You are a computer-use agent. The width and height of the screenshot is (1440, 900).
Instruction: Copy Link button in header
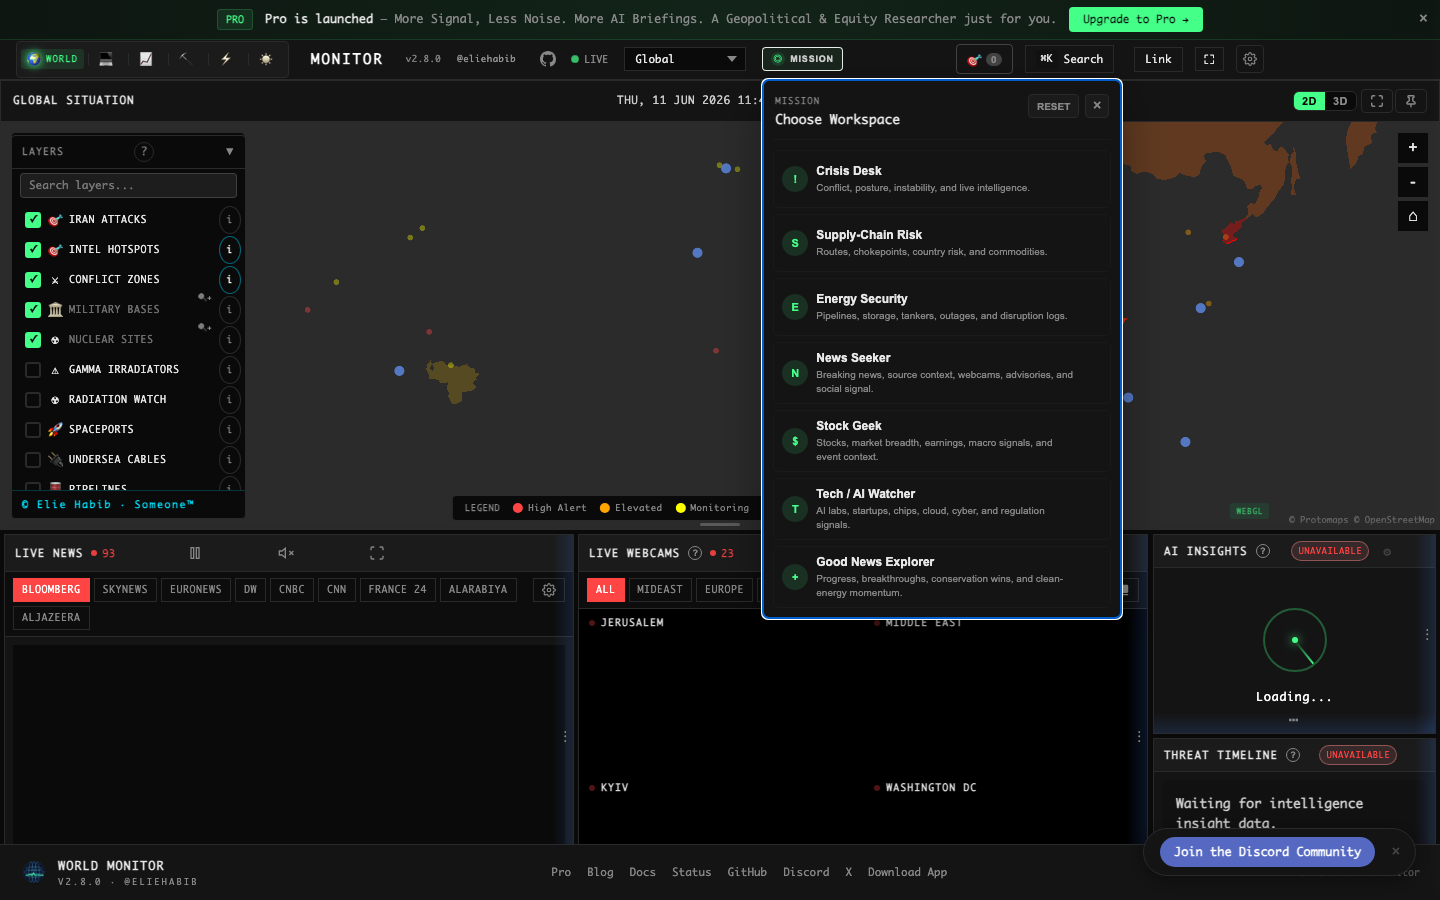coord(1158,59)
